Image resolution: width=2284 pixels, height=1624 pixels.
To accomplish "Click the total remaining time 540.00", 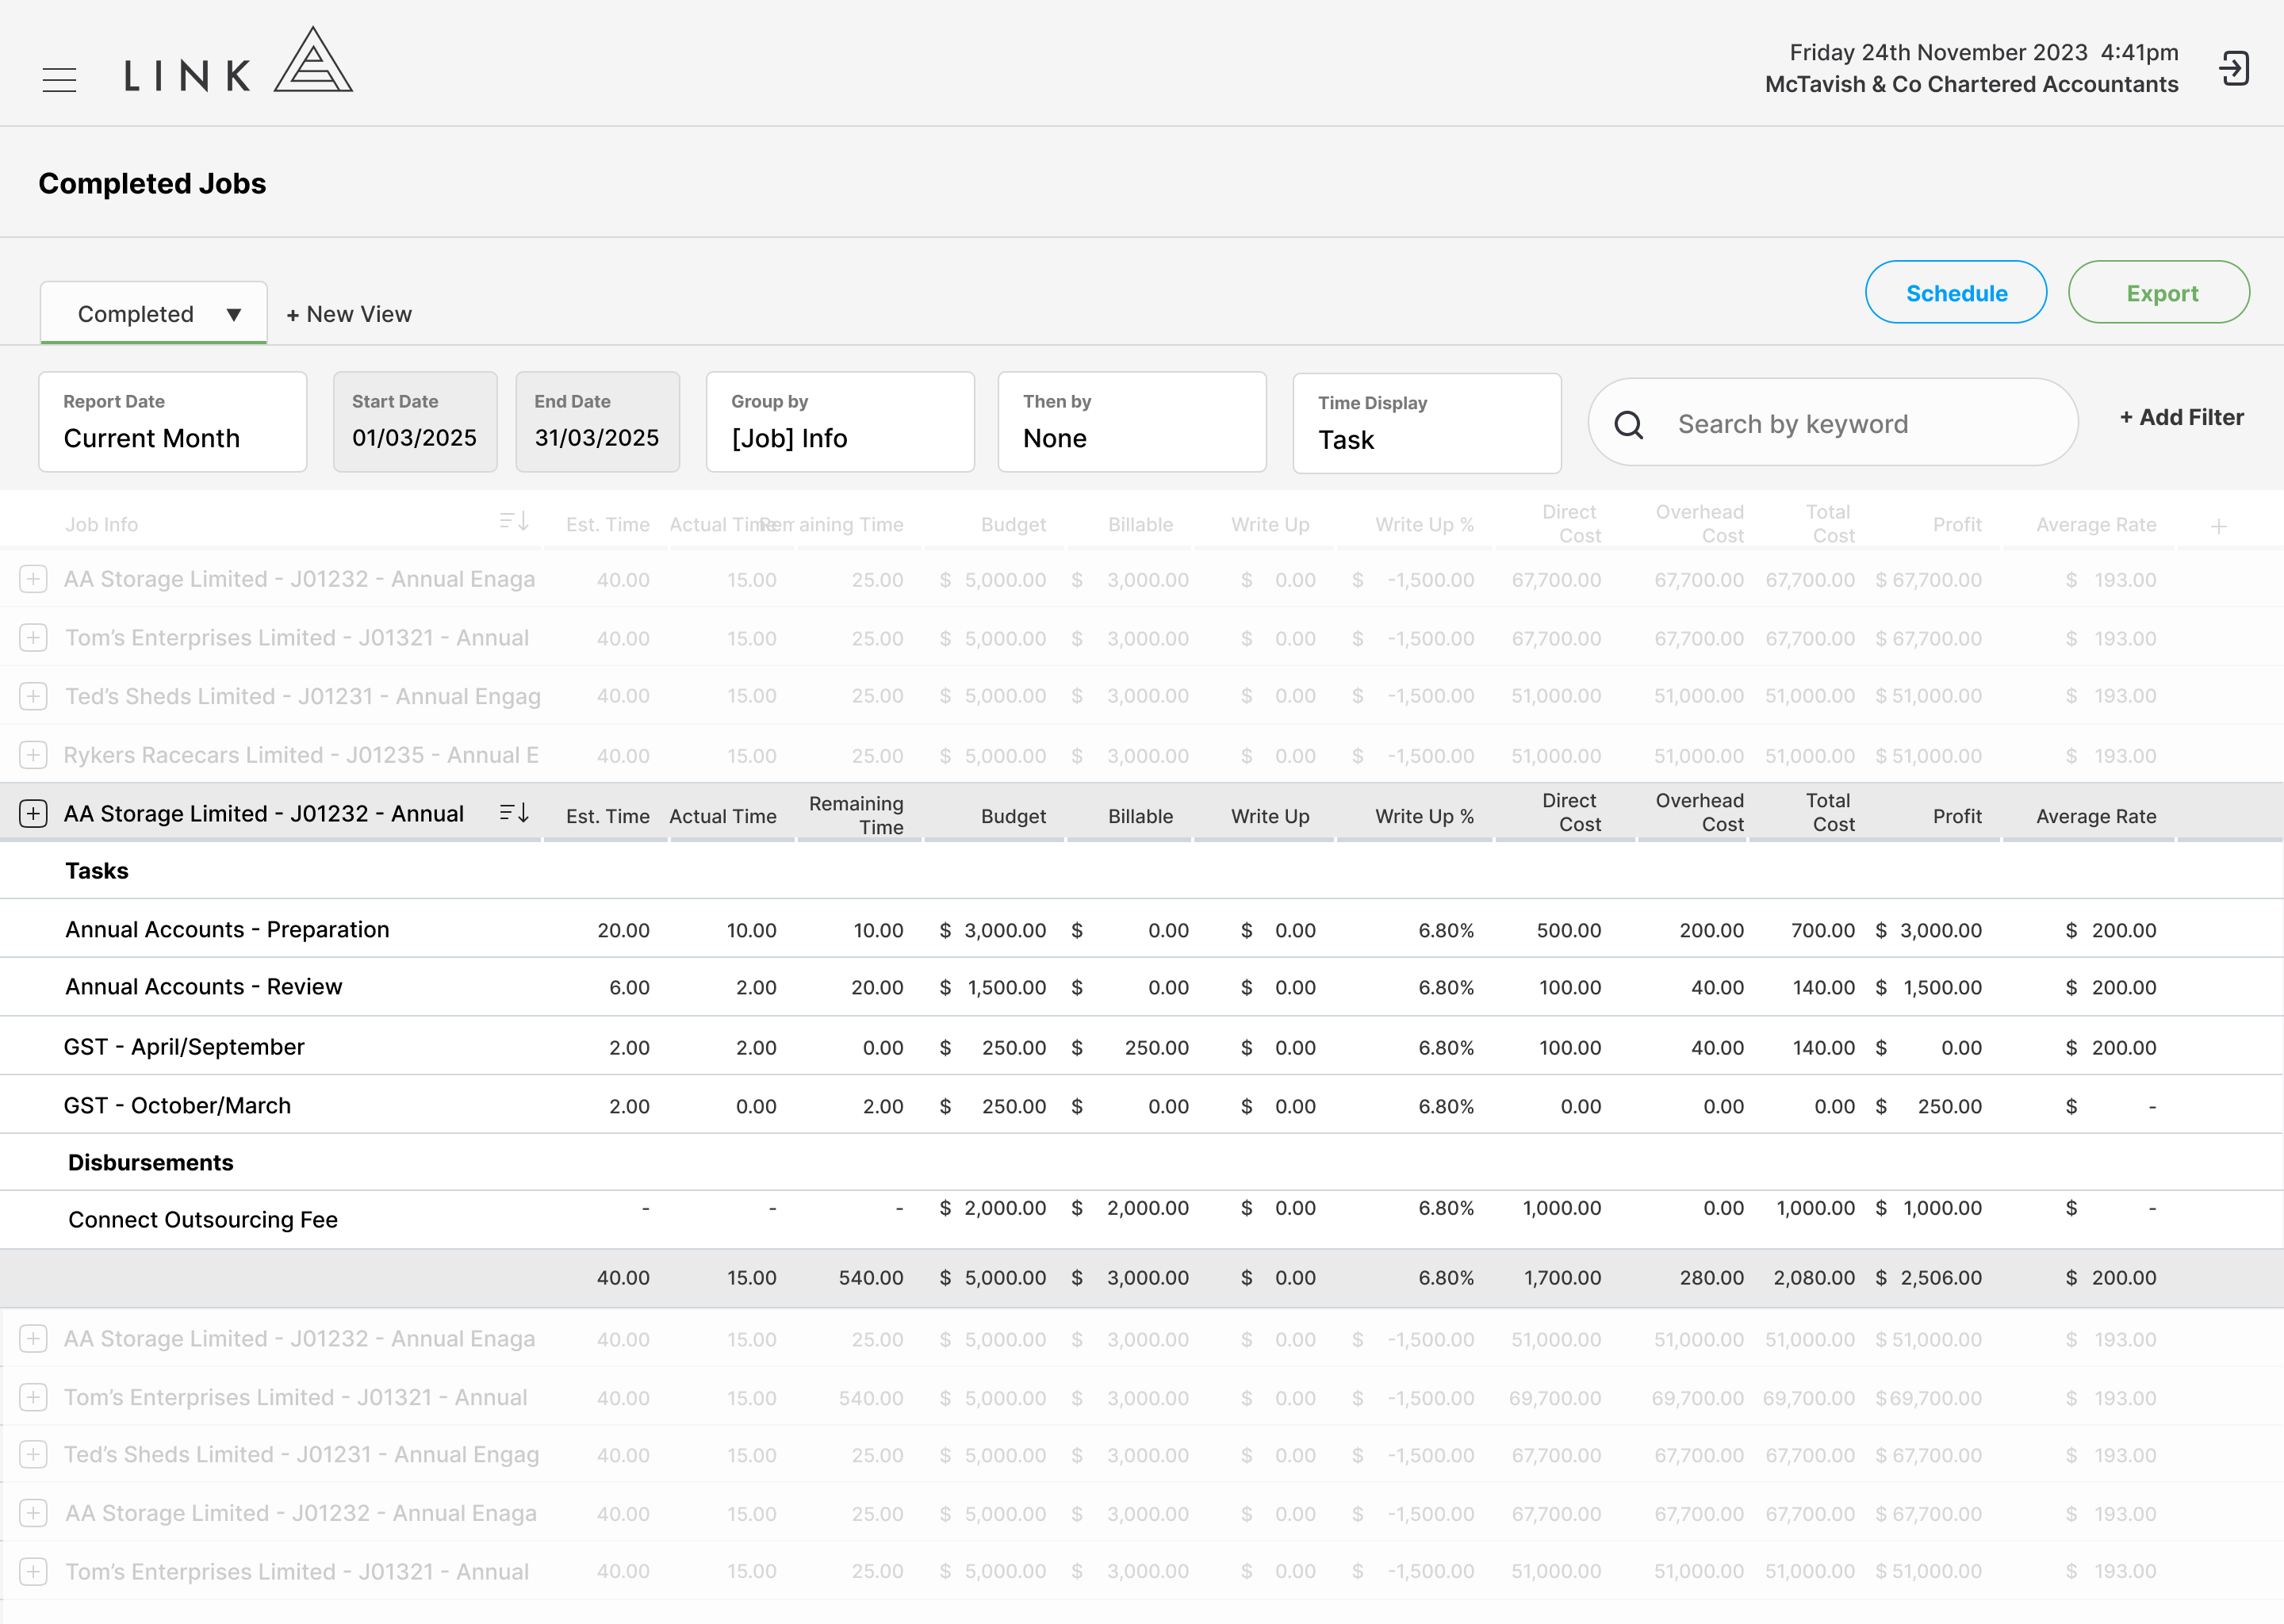I will pyautogui.click(x=871, y=1277).
